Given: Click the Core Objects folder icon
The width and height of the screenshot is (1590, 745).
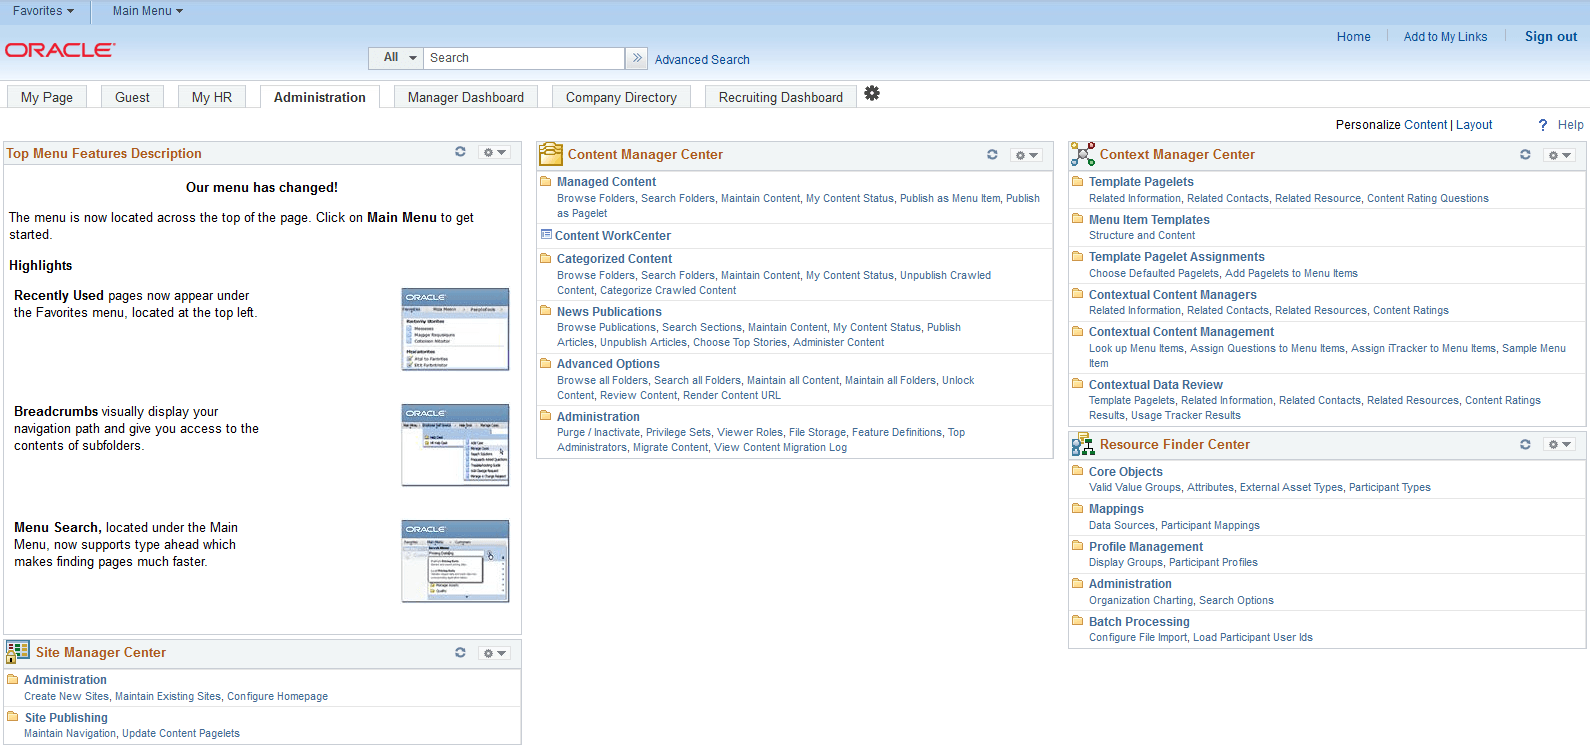Looking at the screenshot, I should point(1078,471).
